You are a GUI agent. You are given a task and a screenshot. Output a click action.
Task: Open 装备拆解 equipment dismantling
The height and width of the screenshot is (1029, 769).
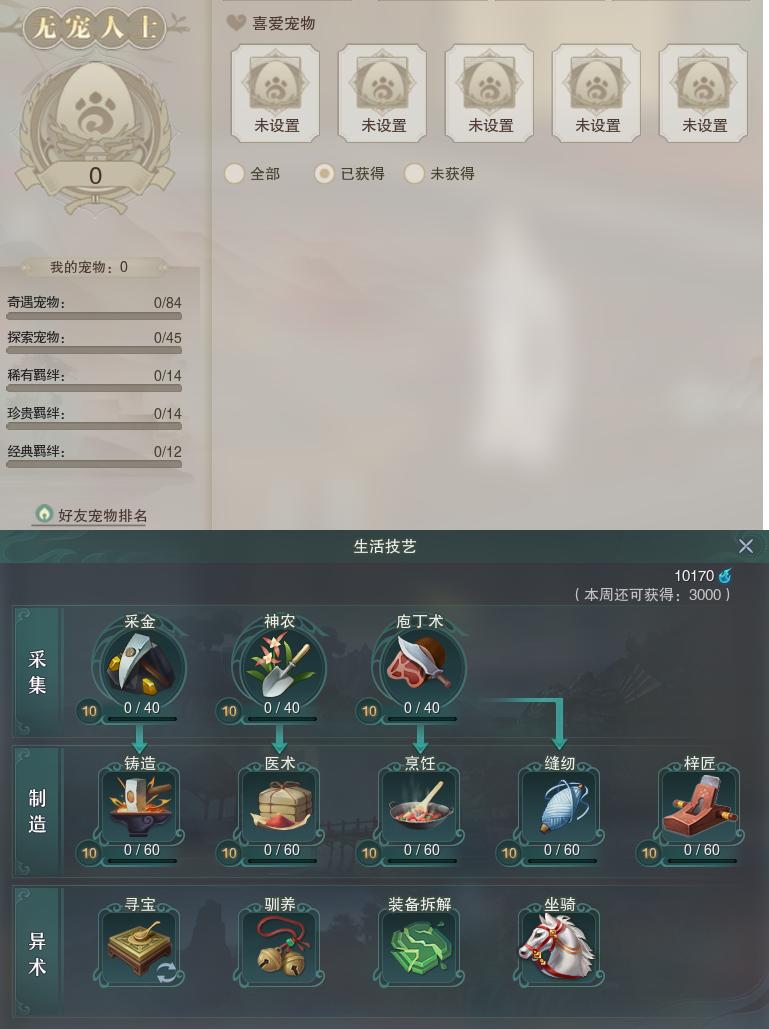(420, 945)
